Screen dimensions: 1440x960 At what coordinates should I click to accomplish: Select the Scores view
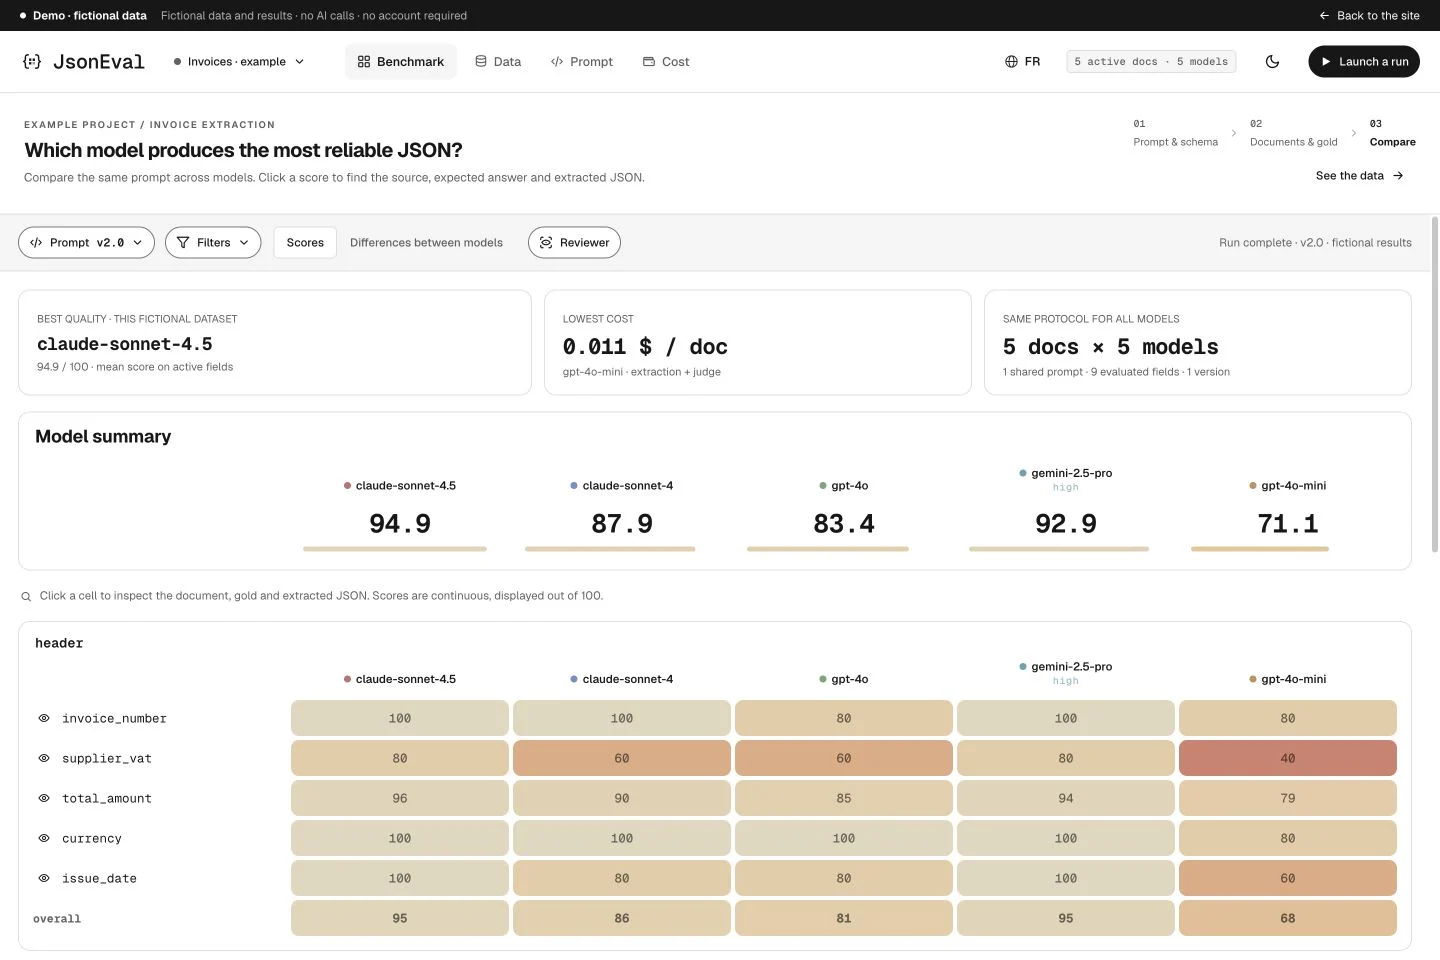(305, 243)
